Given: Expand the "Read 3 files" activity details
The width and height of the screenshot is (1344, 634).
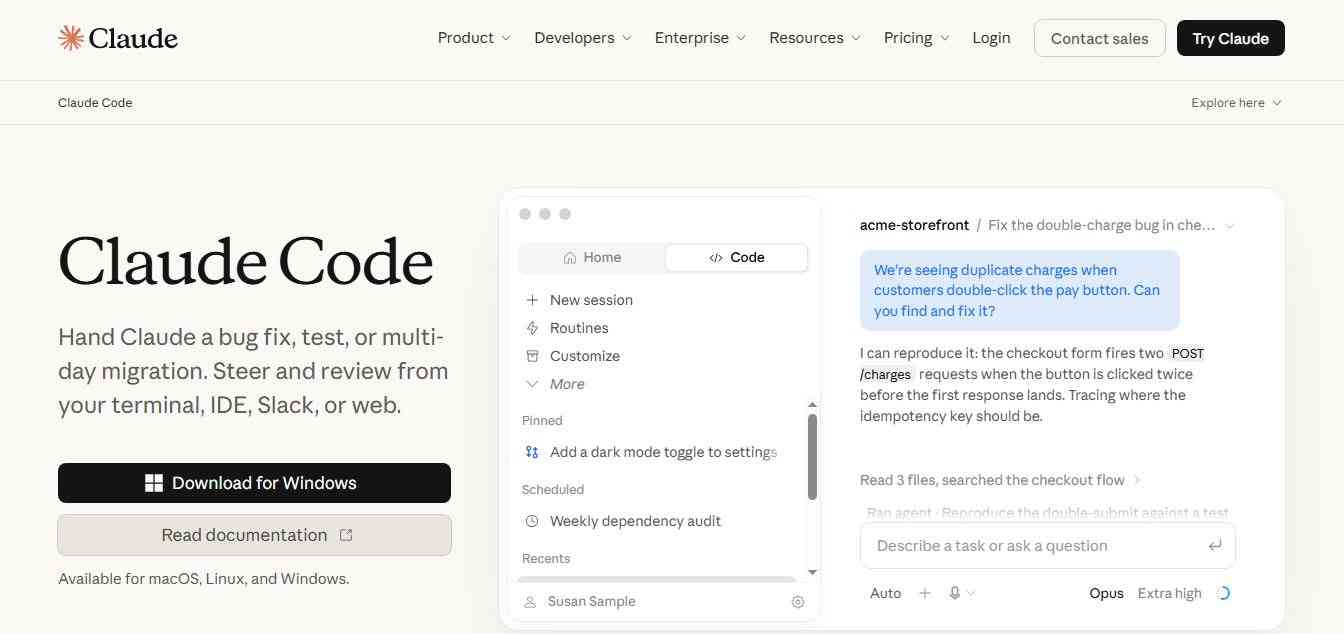Looking at the screenshot, I should (1000, 480).
